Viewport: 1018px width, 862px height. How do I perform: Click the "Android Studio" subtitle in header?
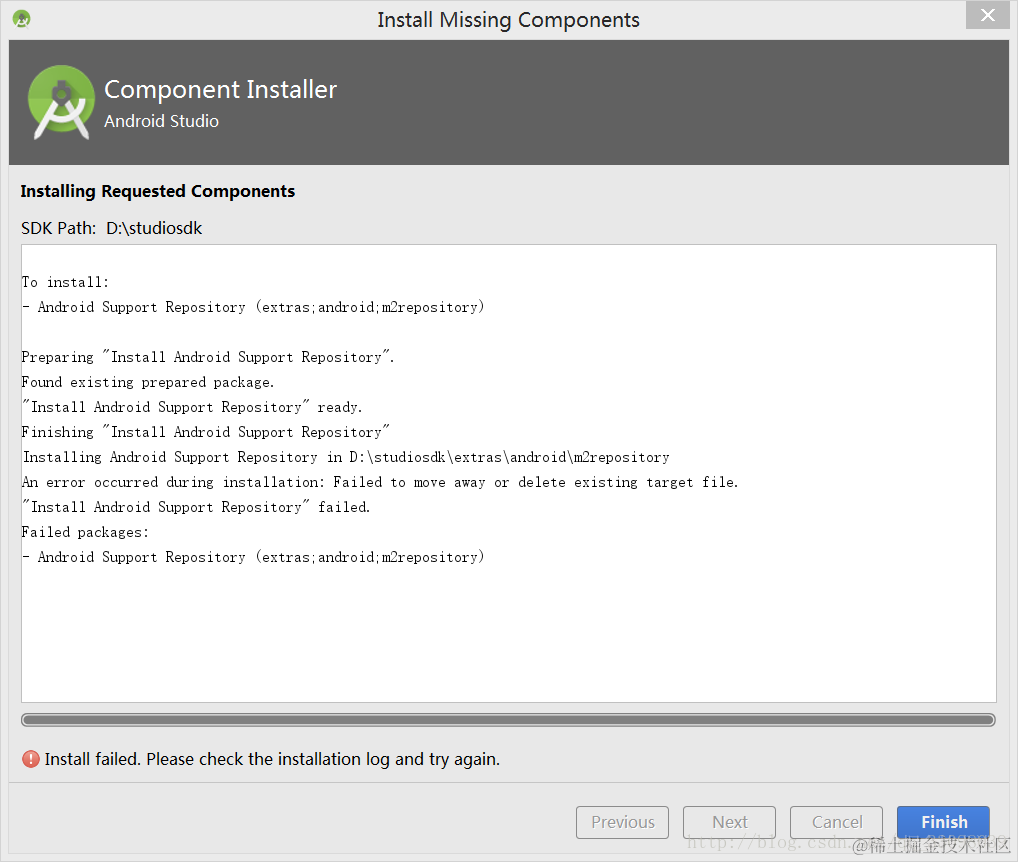(162, 121)
